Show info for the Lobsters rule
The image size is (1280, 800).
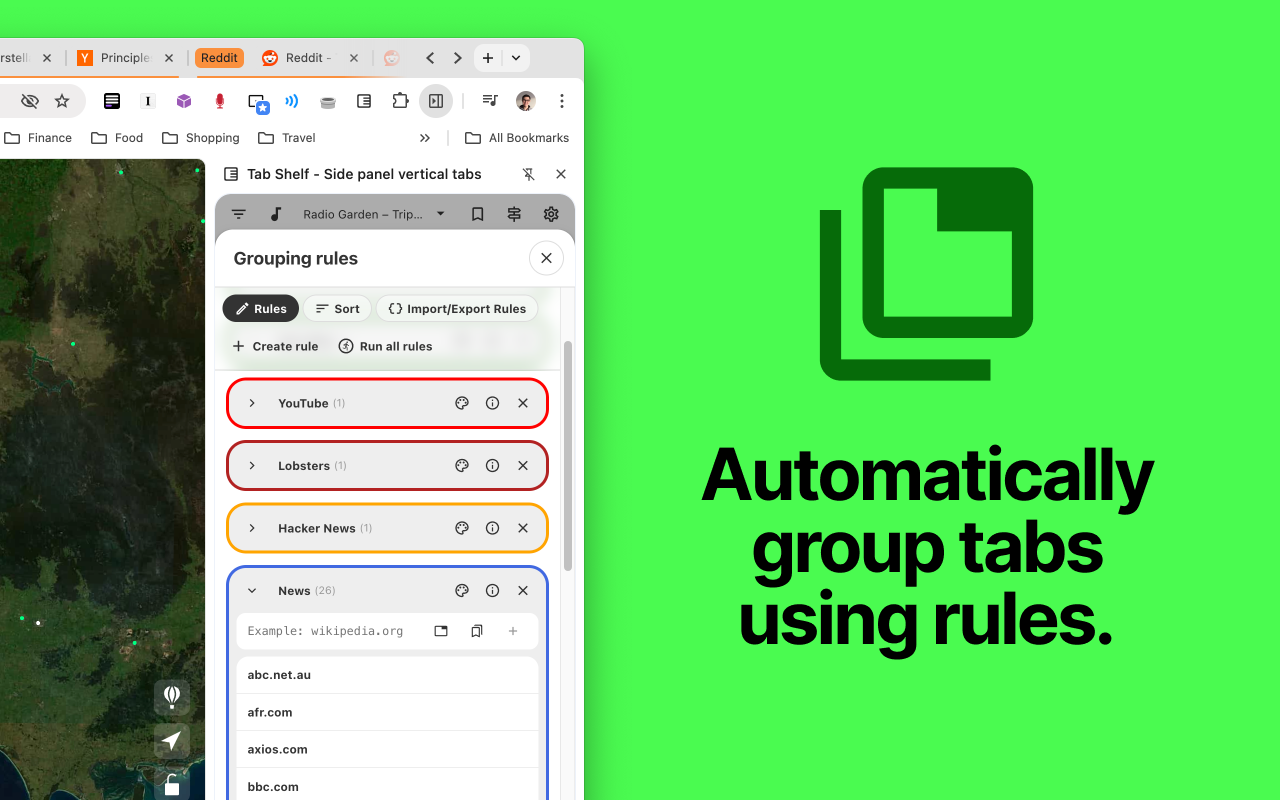[492, 466]
